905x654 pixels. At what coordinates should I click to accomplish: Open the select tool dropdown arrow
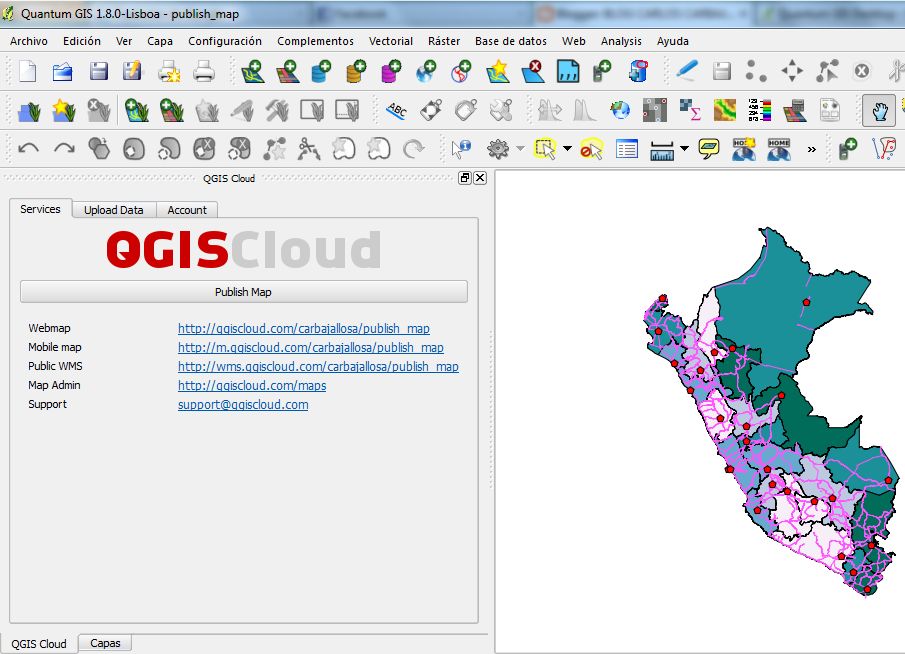(566, 146)
